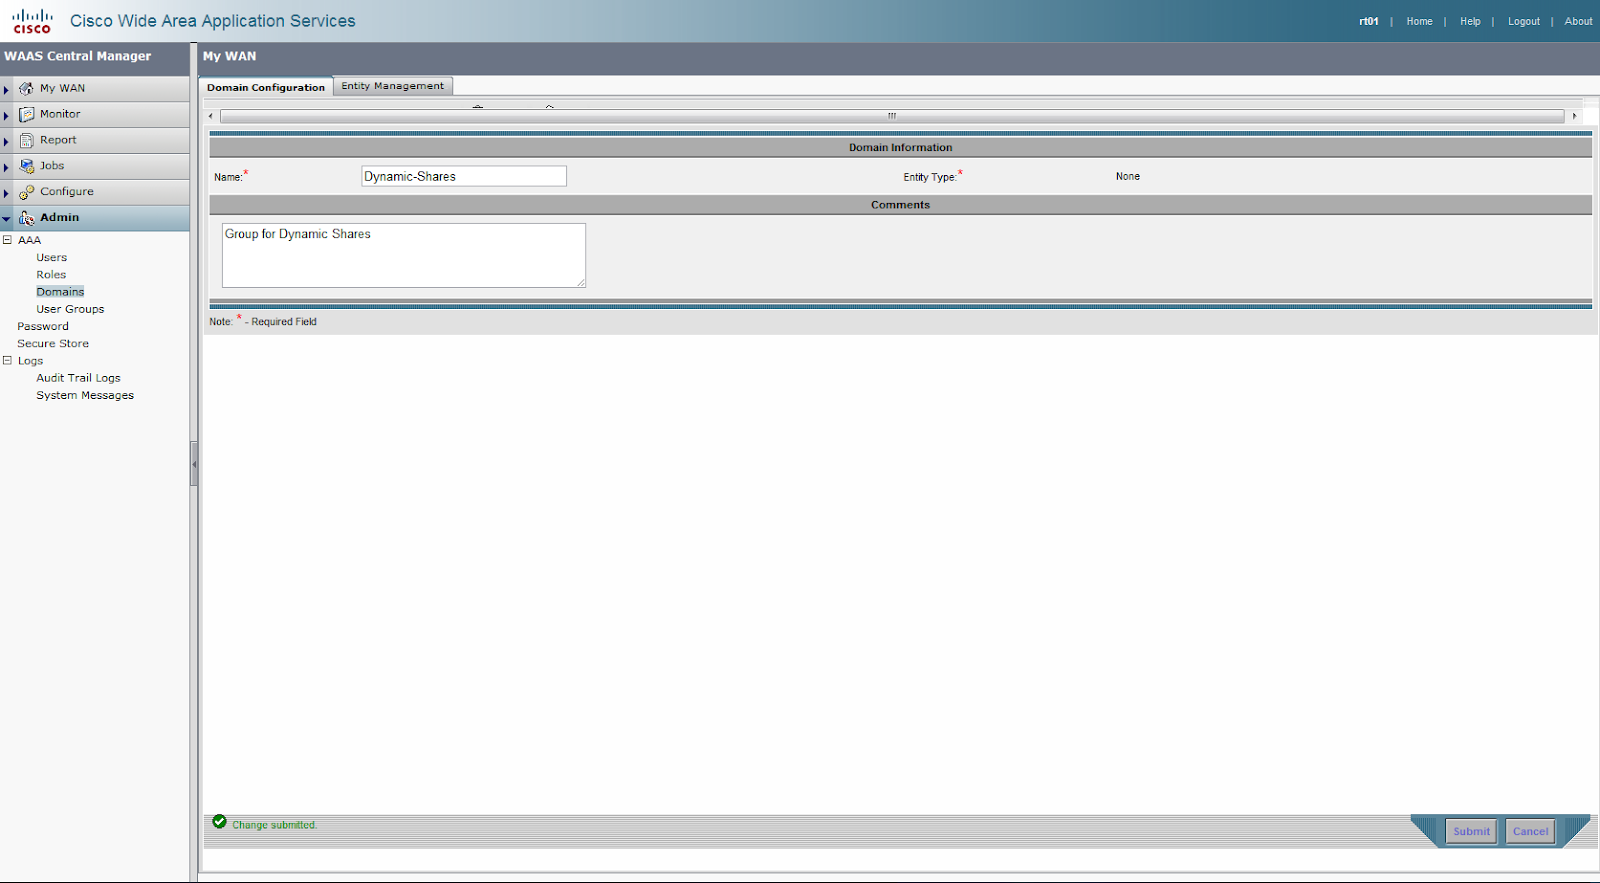The height and width of the screenshot is (883, 1600).
Task: Expand the Monitor menu arrow
Action: (x=6, y=116)
